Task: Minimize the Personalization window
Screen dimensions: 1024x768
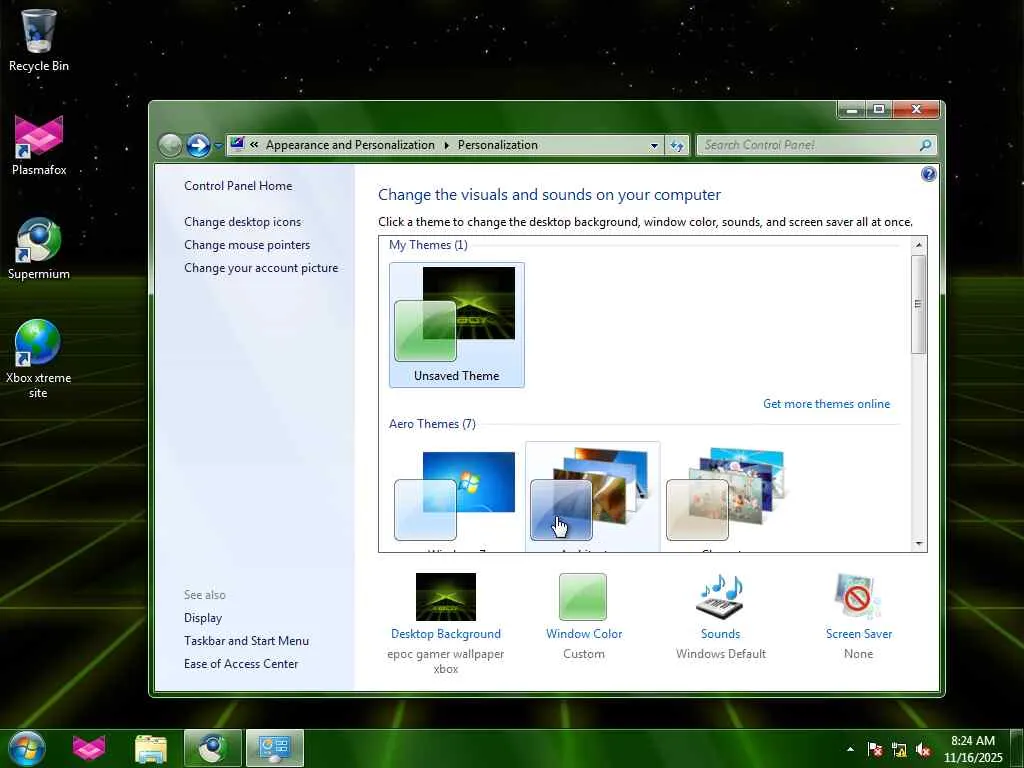Action: coord(852,110)
